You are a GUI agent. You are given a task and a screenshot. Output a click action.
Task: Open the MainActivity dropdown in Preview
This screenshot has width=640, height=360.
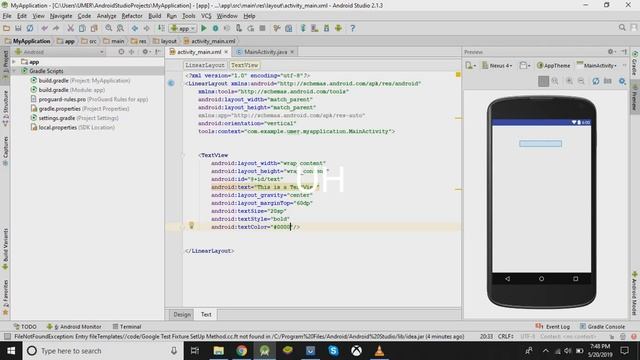click(x=596, y=65)
